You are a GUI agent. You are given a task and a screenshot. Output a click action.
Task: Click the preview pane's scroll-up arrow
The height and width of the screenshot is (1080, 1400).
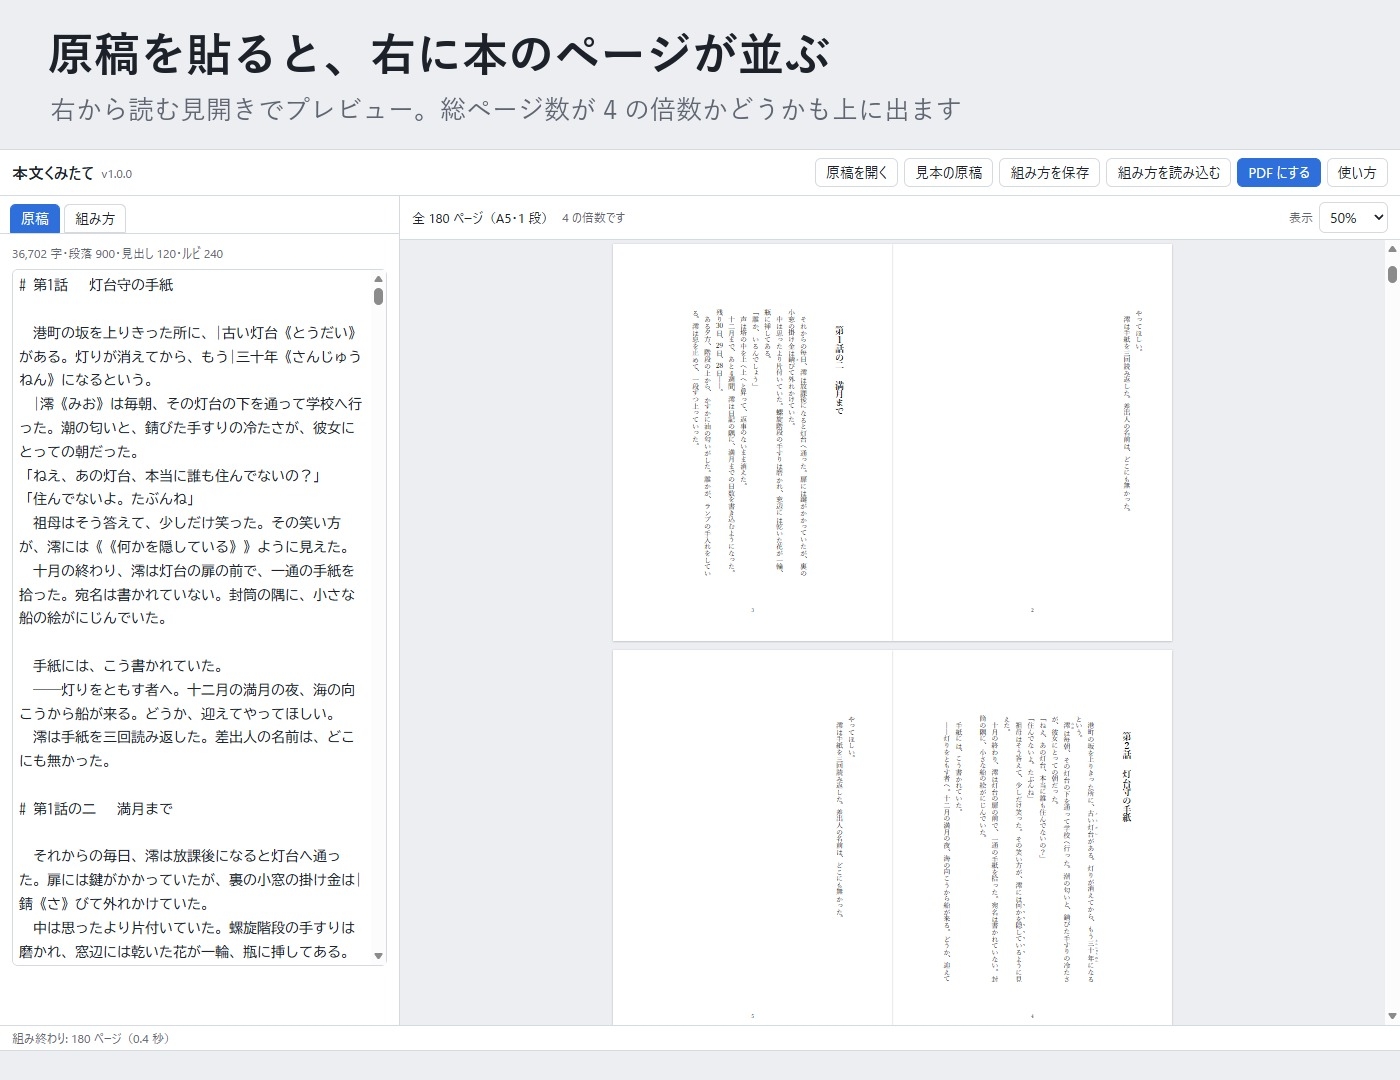[x=1392, y=249]
